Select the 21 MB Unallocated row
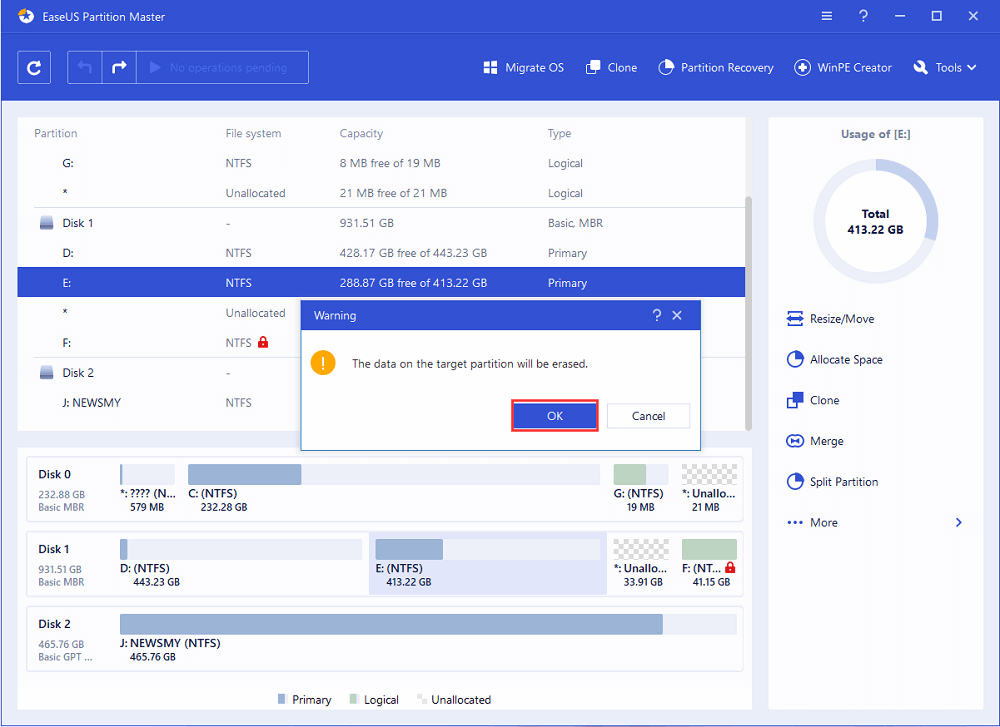Screen dimensions: 1000x727 (381, 193)
